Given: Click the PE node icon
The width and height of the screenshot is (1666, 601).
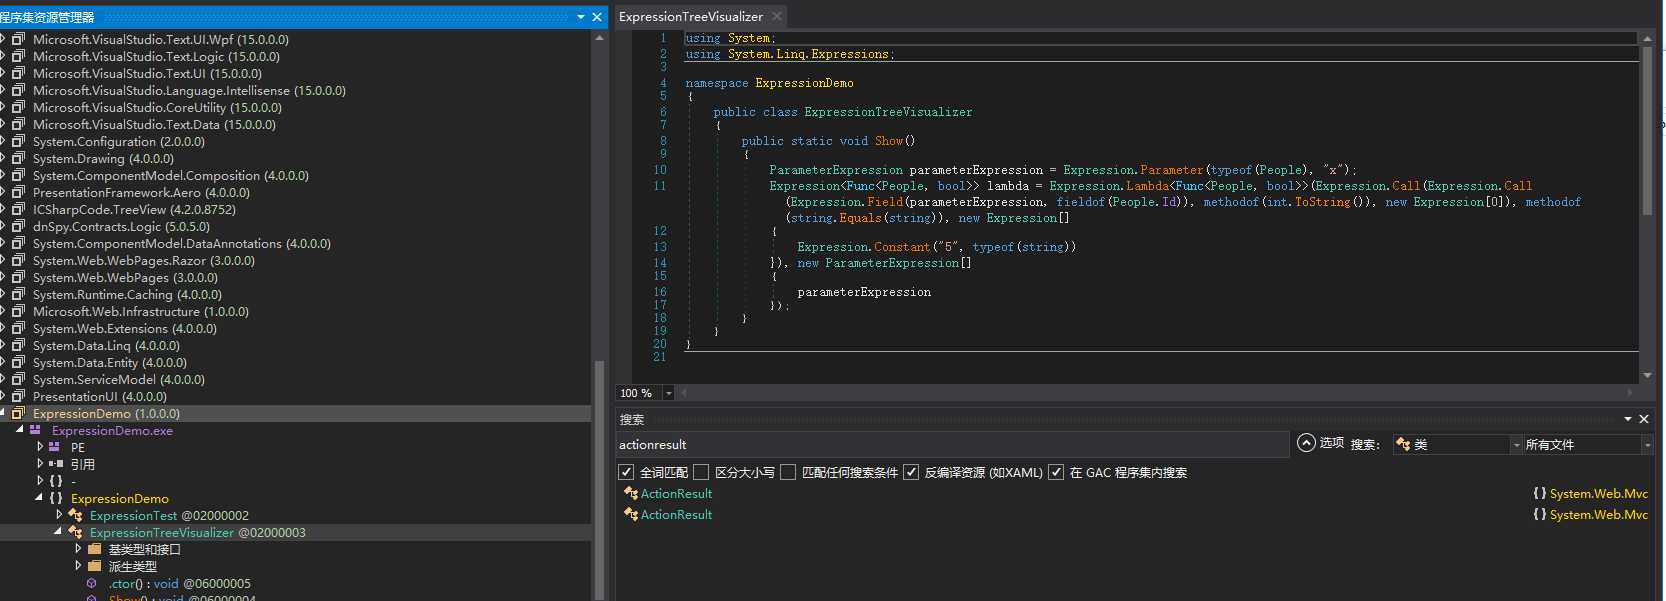Looking at the screenshot, I should point(55,447).
